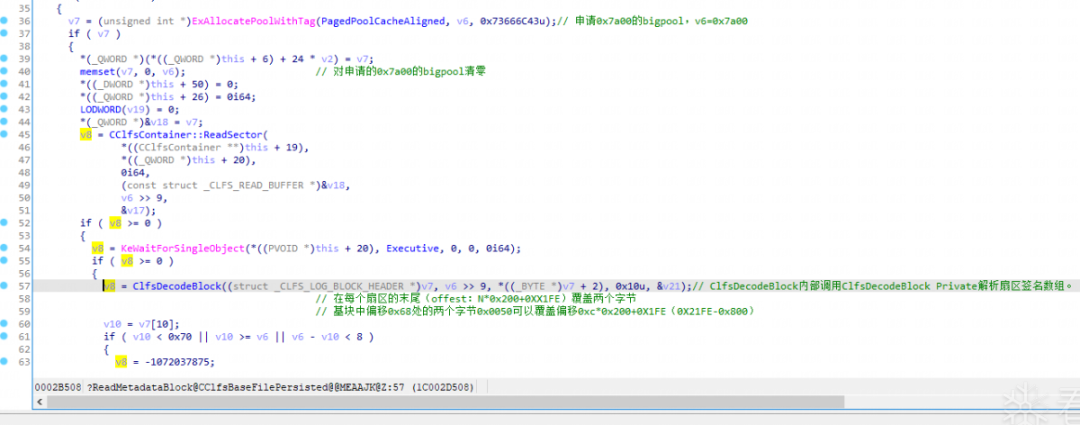Toggle breakpoint dot on line 63
This screenshot has height=425, width=1080.
pos(6,362)
